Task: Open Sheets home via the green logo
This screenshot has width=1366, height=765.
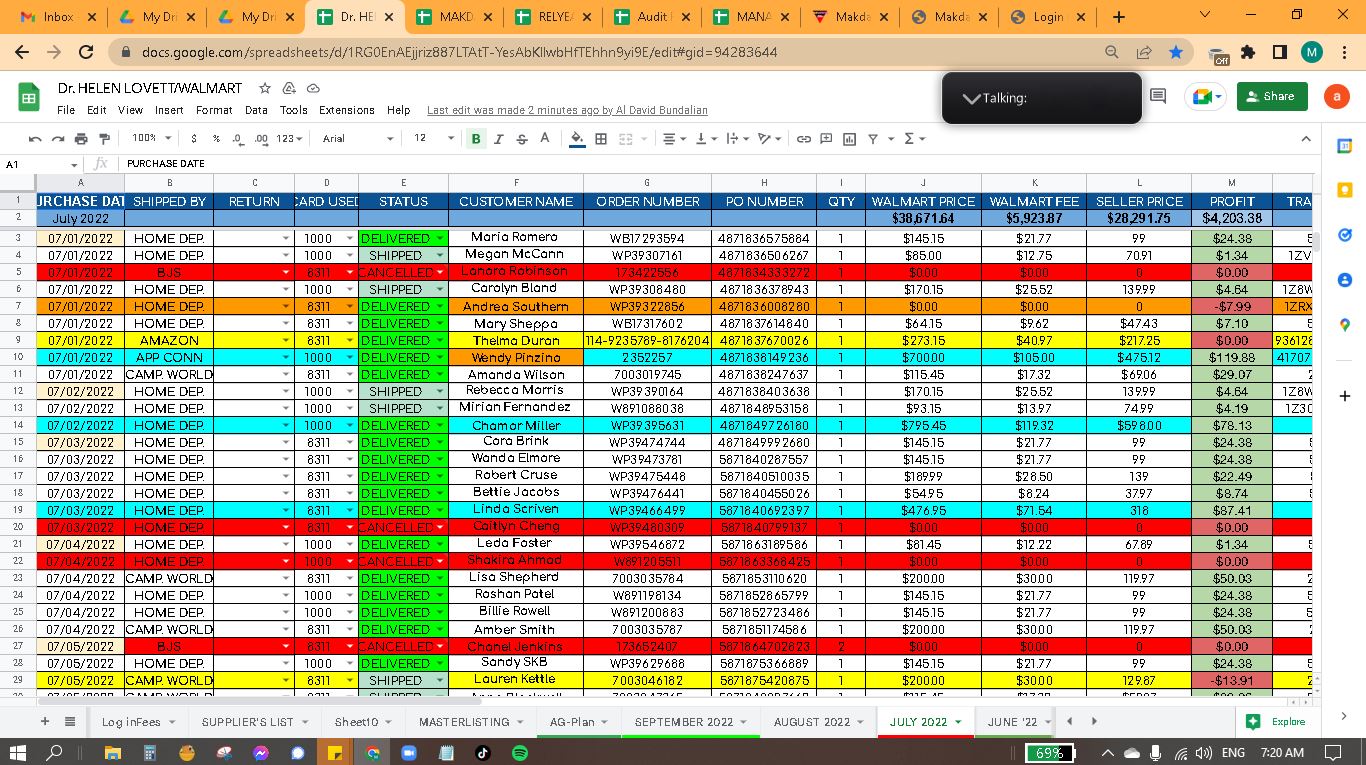Action: pos(29,97)
